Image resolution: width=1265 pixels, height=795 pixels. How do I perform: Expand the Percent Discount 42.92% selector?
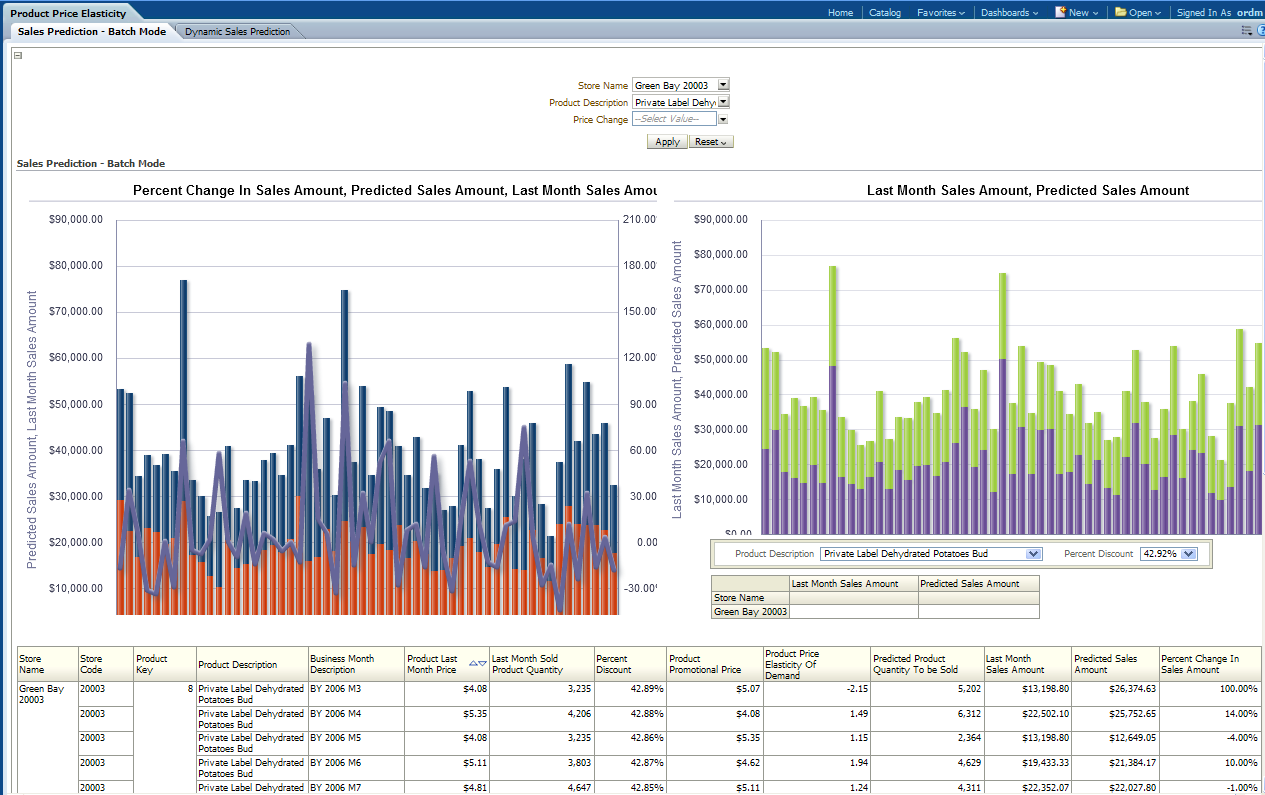pos(1189,554)
